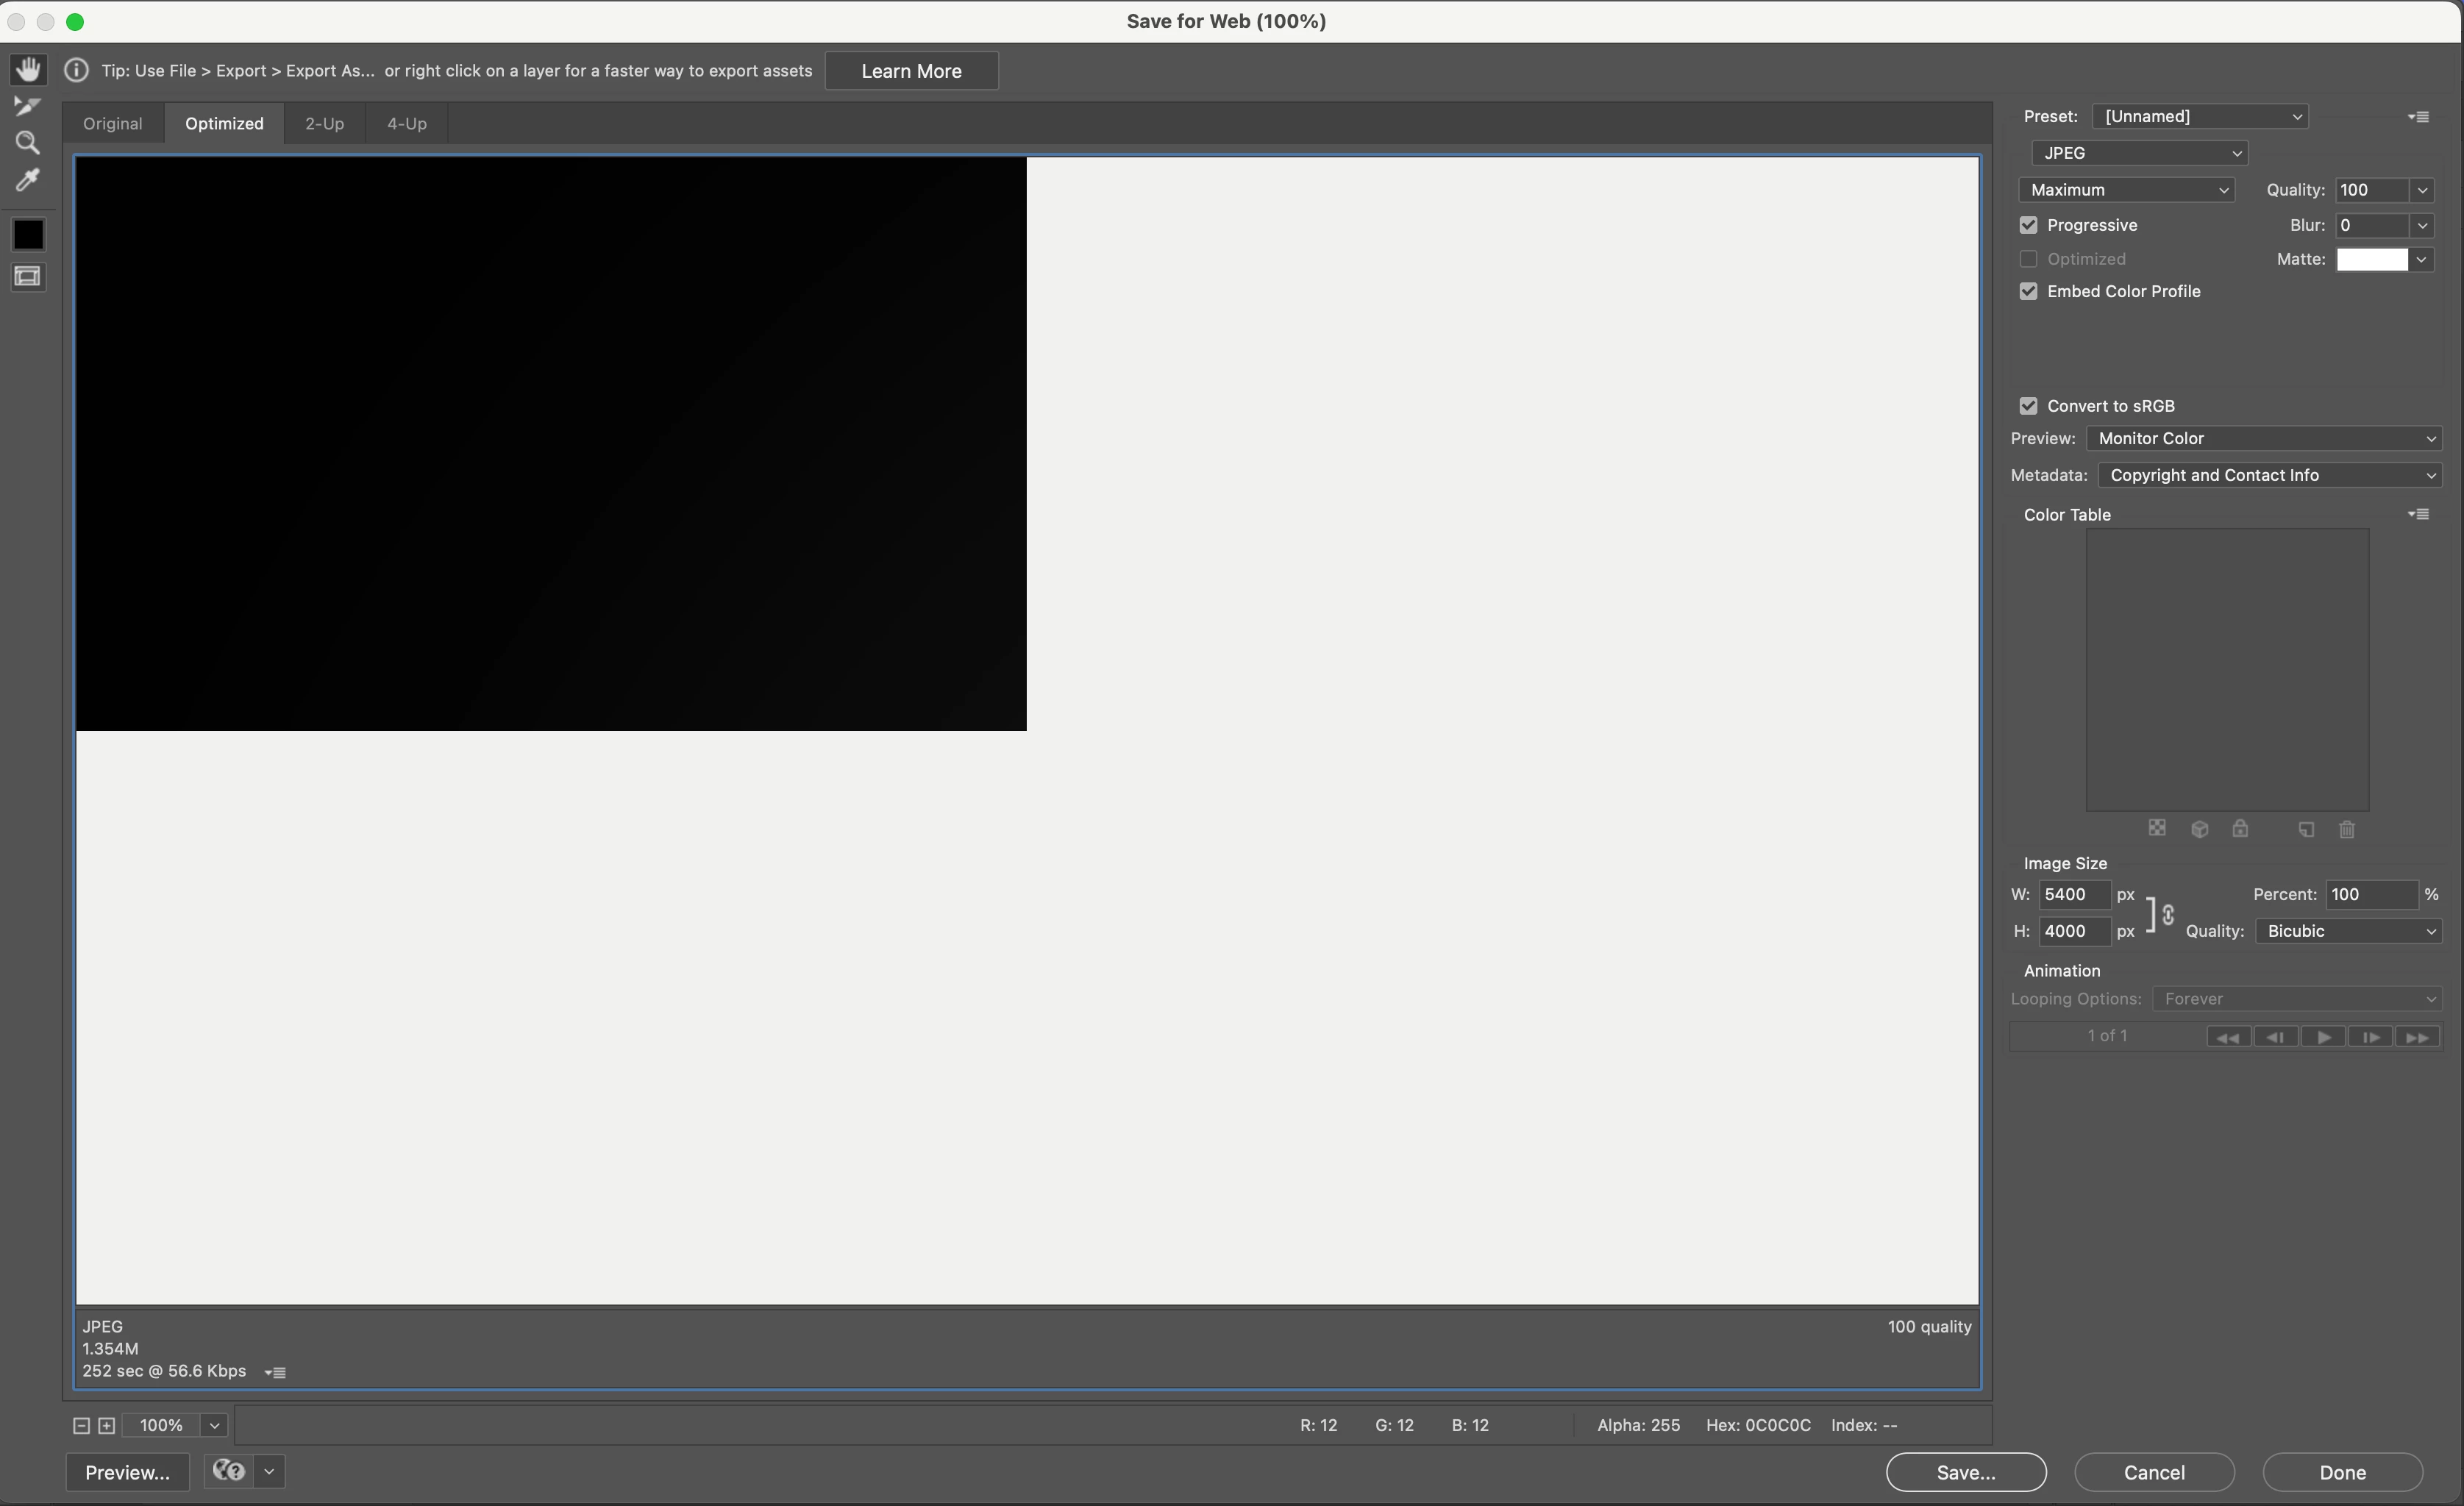Click the Learn More button
Screen dimensions: 2464x1506
click(x=911, y=71)
